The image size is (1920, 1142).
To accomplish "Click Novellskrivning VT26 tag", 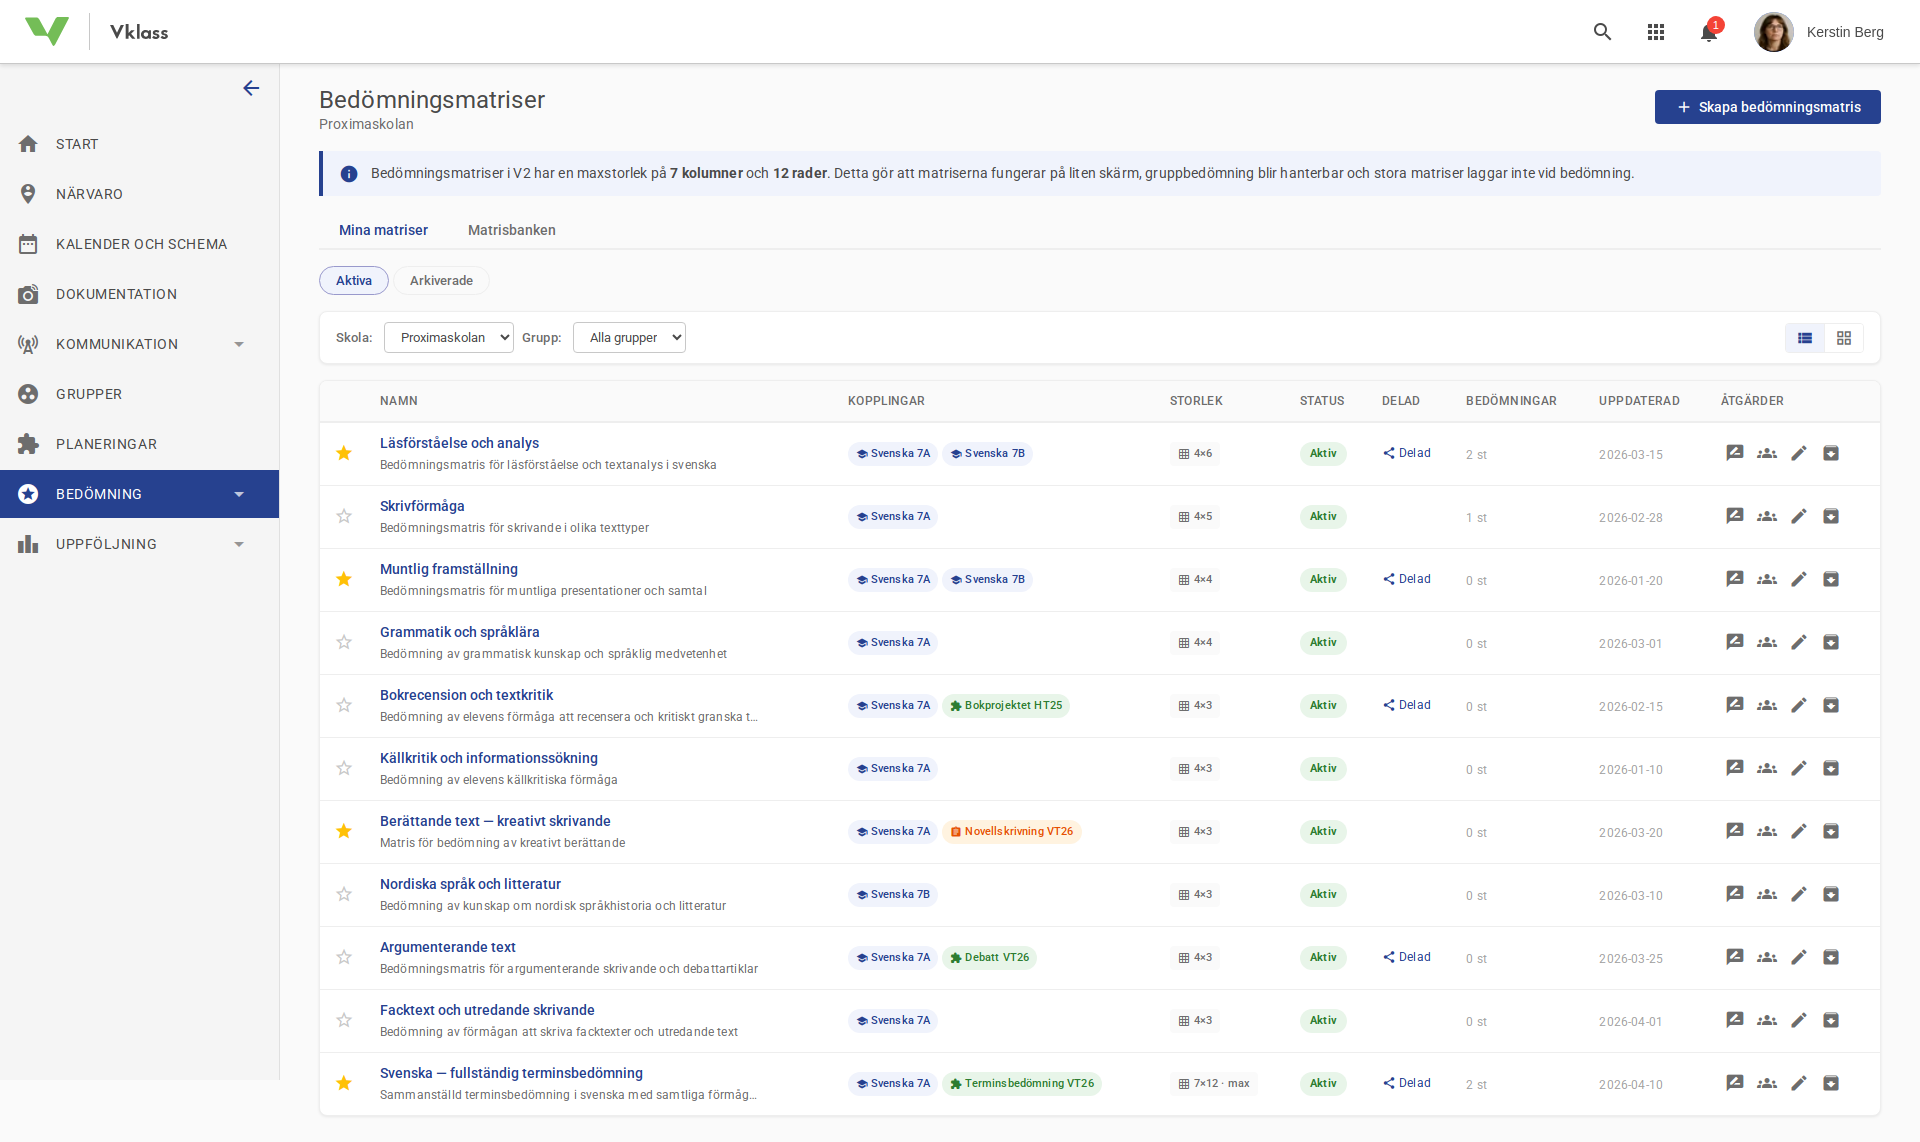I will 1012,831.
